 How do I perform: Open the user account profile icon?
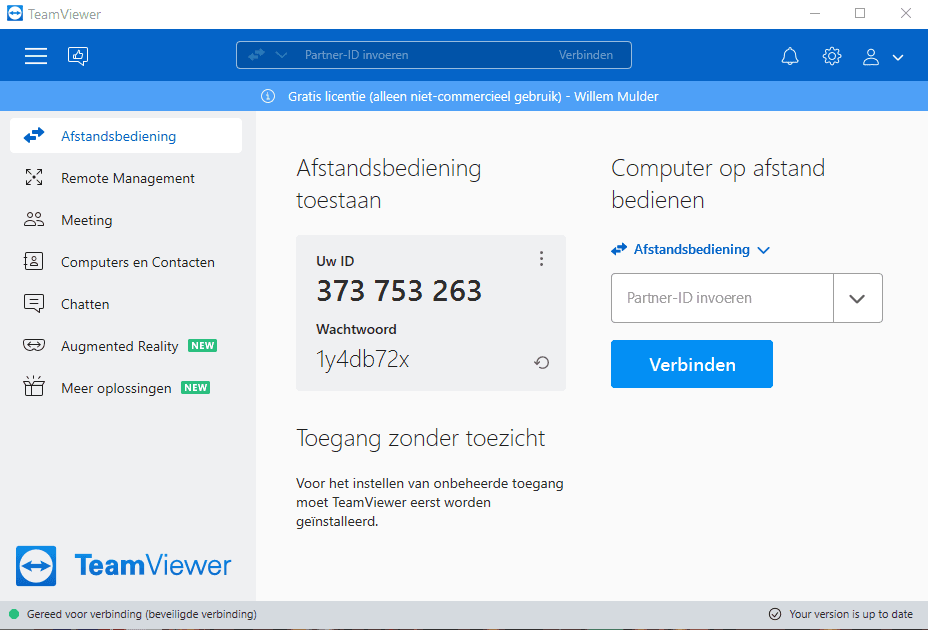tap(871, 57)
